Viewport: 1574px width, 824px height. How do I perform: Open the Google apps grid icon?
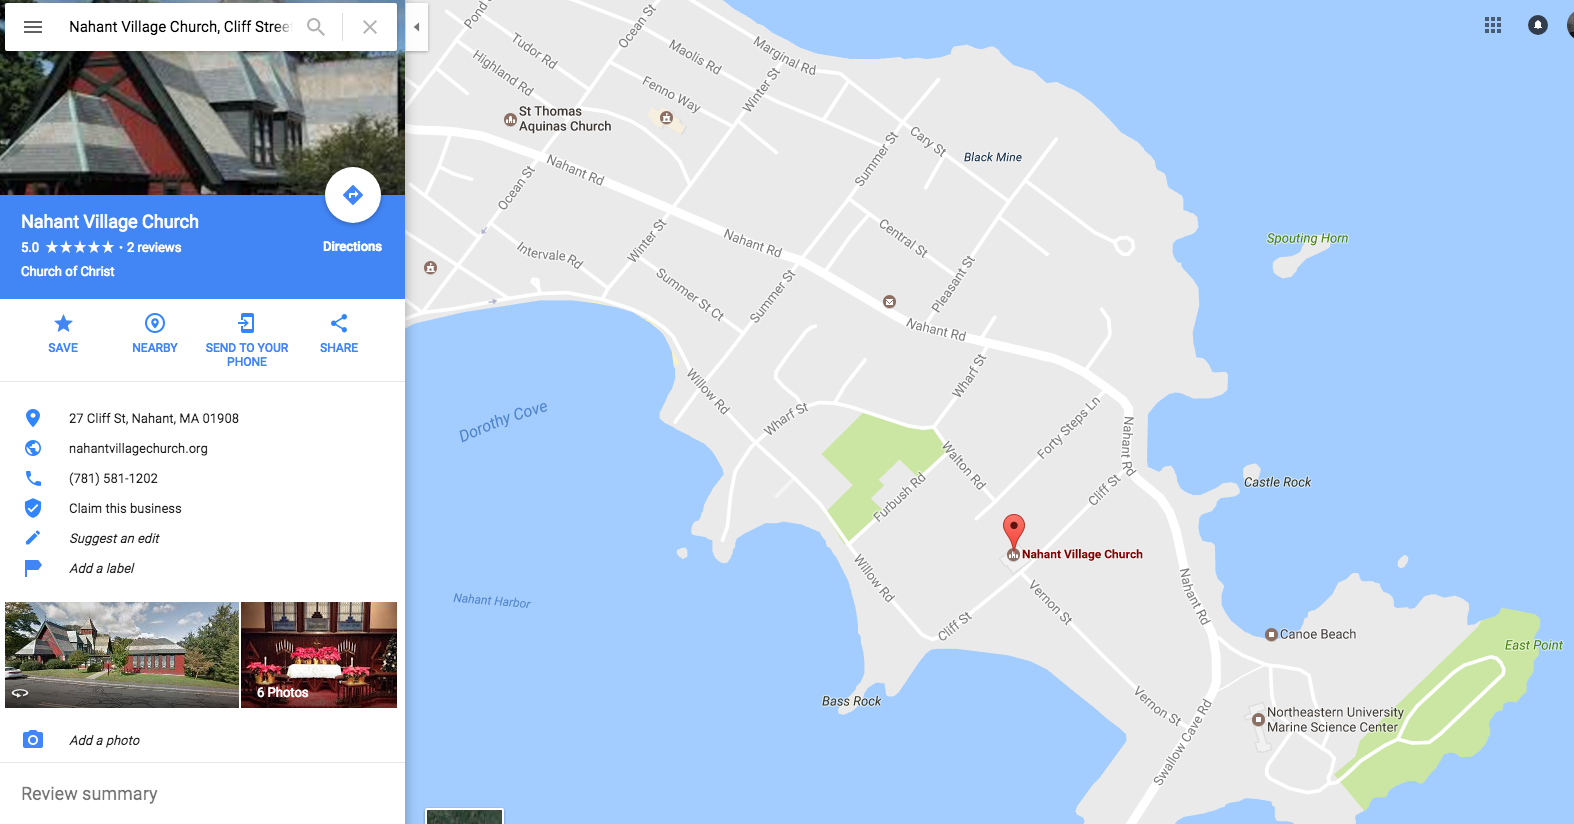pyautogui.click(x=1493, y=26)
